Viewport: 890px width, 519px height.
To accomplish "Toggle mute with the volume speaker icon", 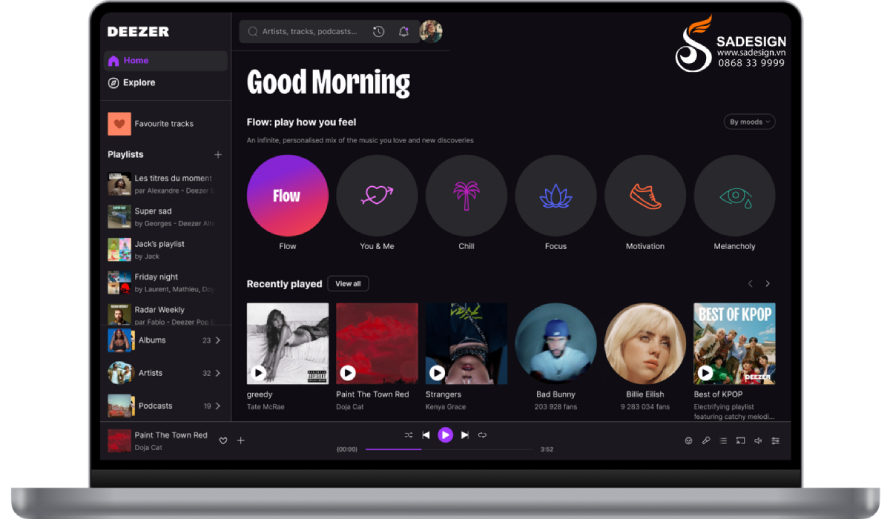I will [x=758, y=441].
